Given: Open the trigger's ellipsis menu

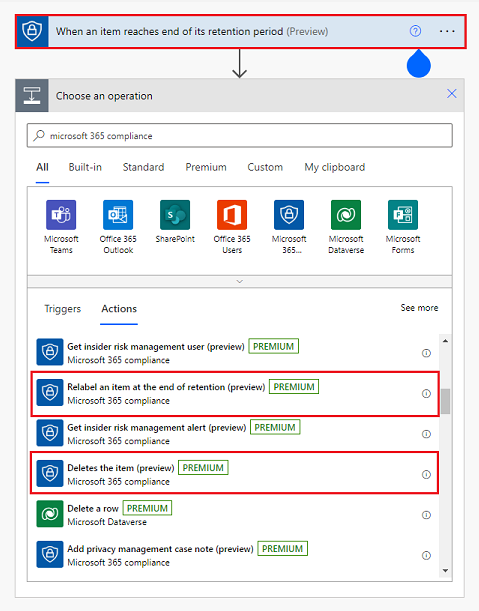Looking at the screenshot, I should (447, 31).
